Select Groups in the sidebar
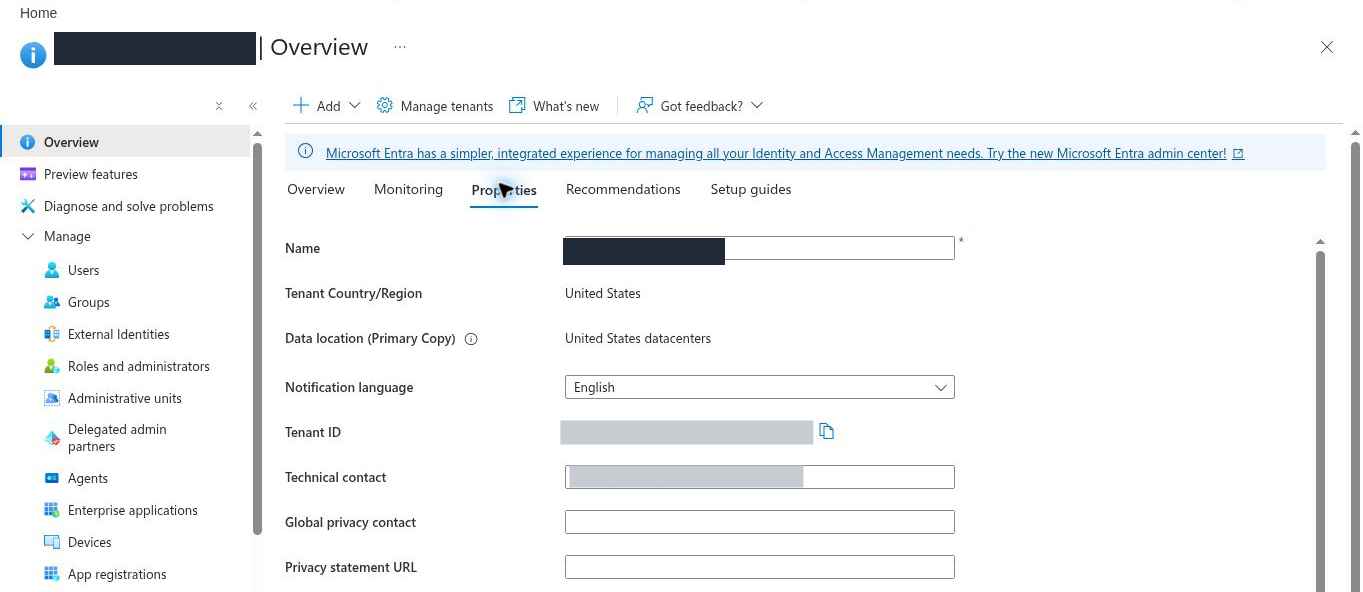1363x592 pixels. (89, 302)
